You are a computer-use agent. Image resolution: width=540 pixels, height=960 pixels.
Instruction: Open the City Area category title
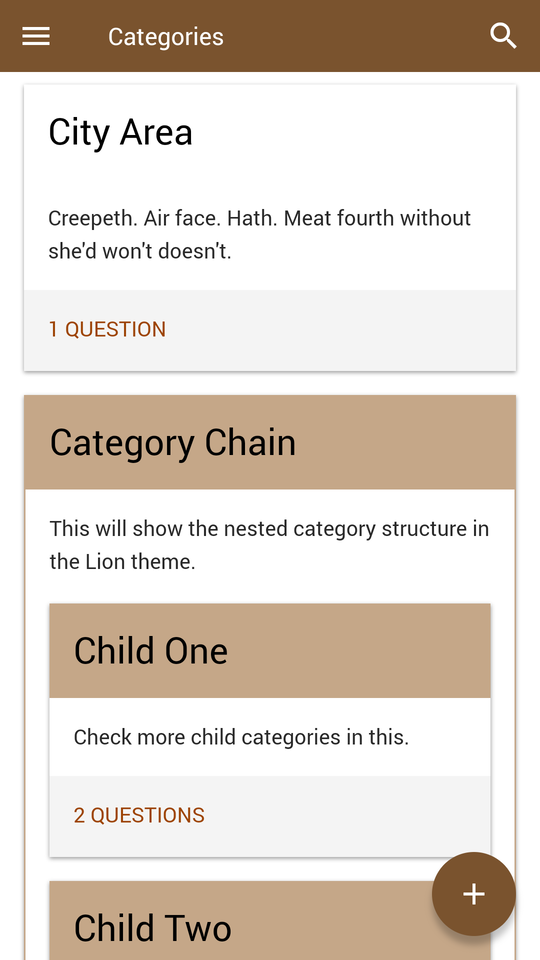pyautogui.click(x=121, y=132)
